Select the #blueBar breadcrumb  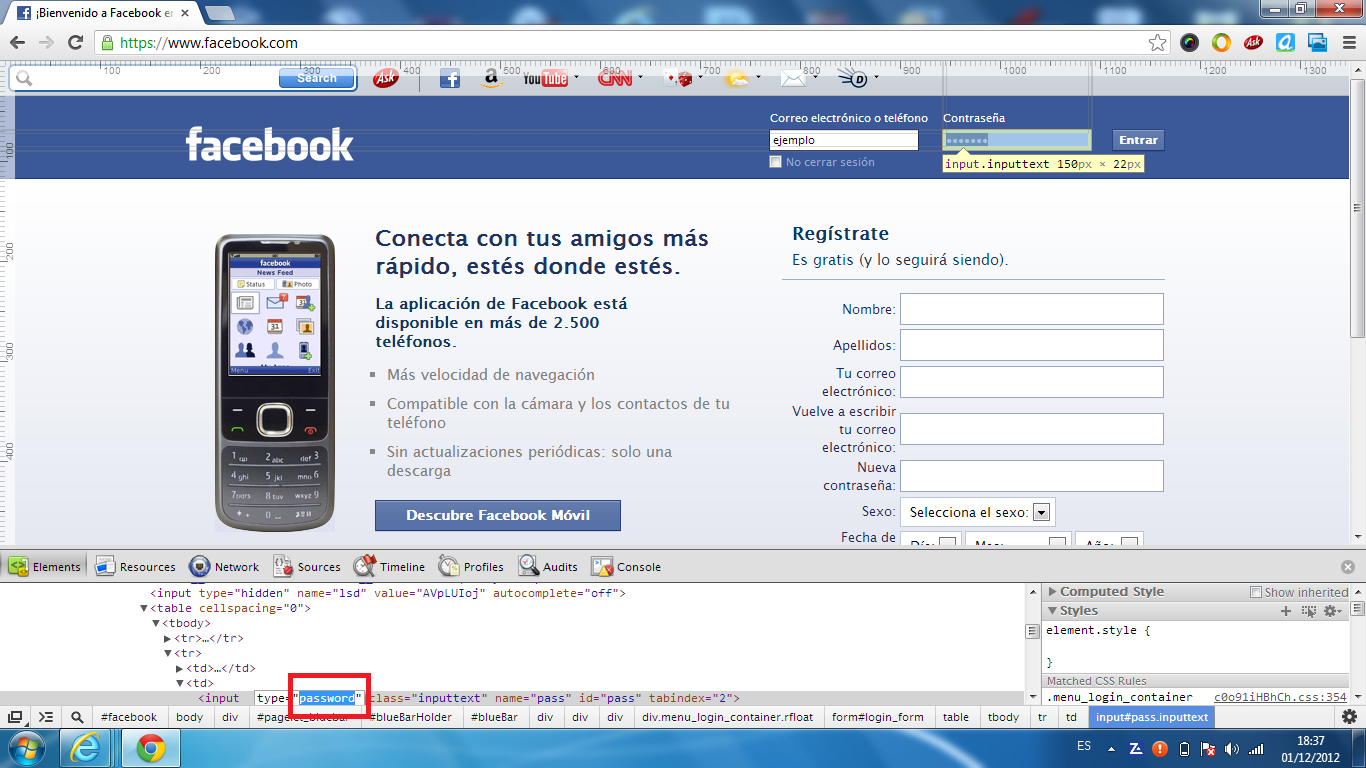(494, 717)
